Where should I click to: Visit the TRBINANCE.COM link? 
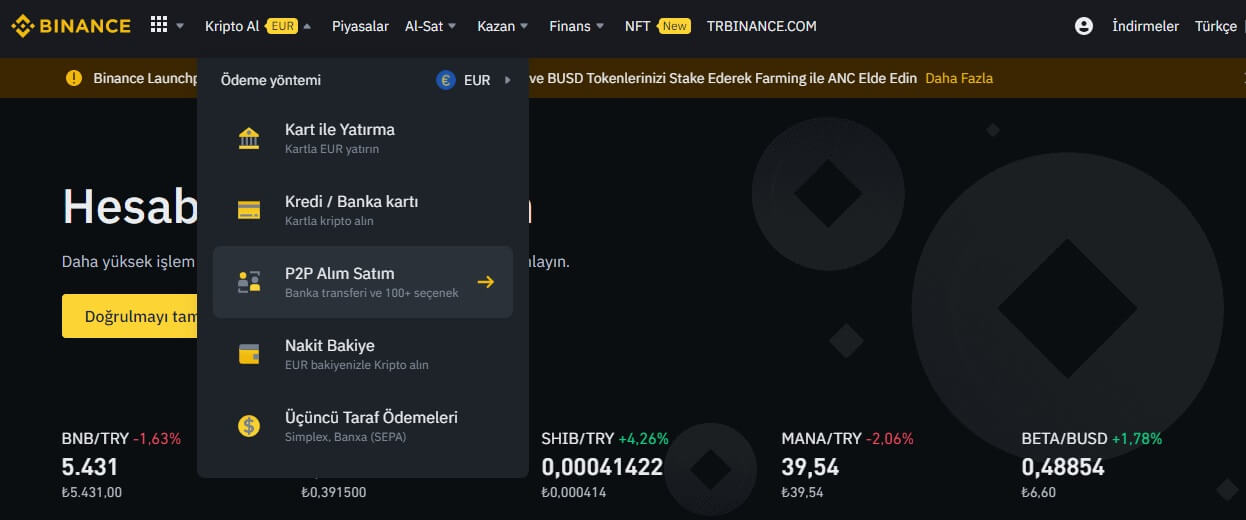click(x=762, y=26)
